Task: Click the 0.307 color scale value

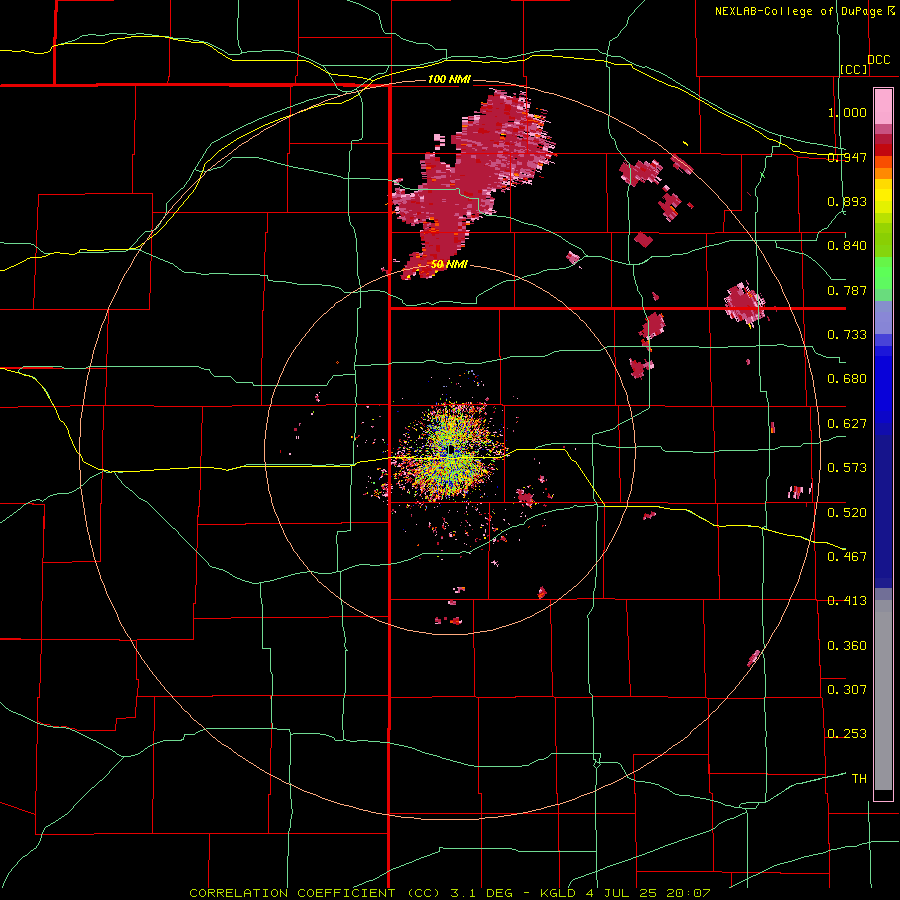Action: coord(847,689)
